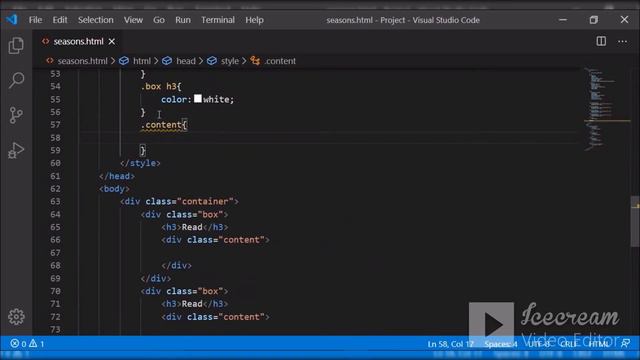Expand the head breadcrumb item
640x360 pixels.
pos(186,61)
